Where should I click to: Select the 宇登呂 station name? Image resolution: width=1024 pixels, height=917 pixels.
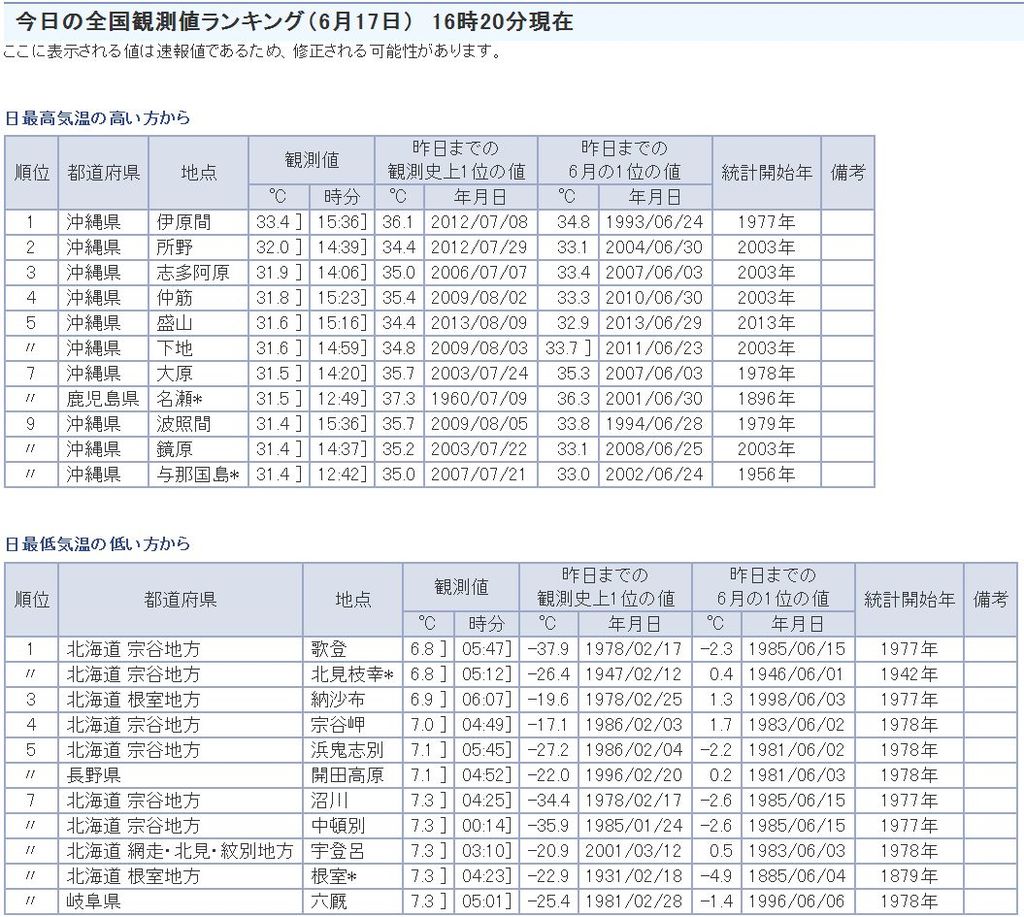pos(337,850)
